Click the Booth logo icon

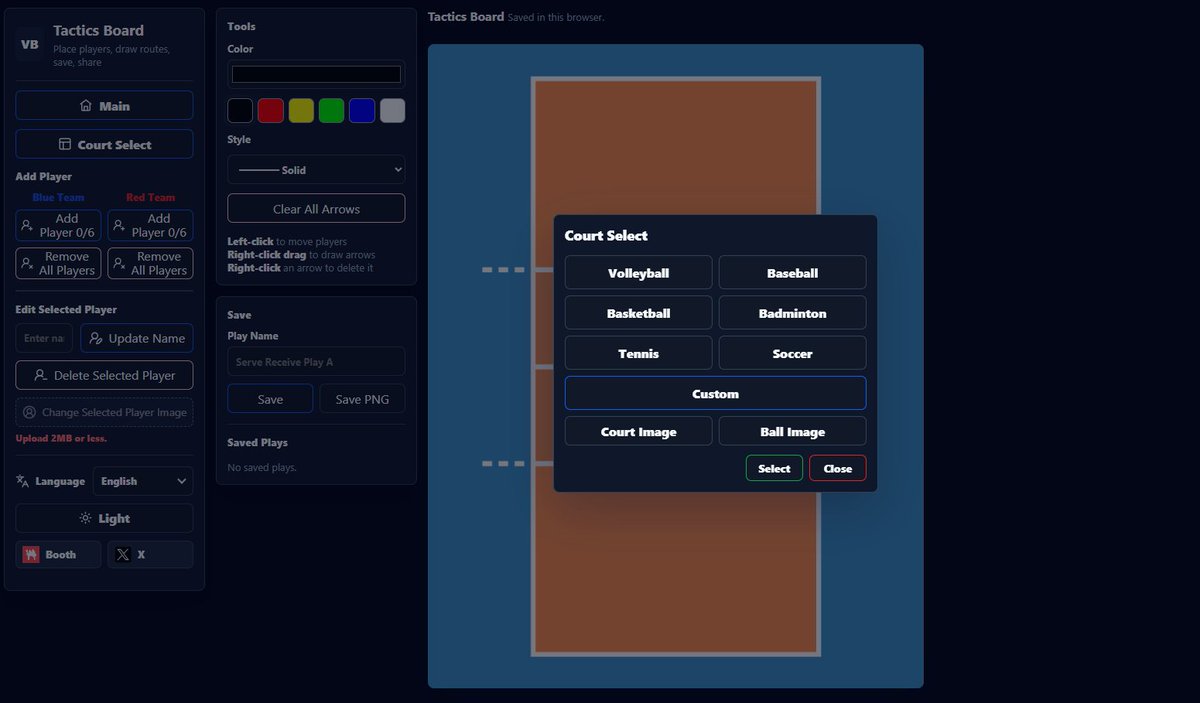(x=31, y=554)
